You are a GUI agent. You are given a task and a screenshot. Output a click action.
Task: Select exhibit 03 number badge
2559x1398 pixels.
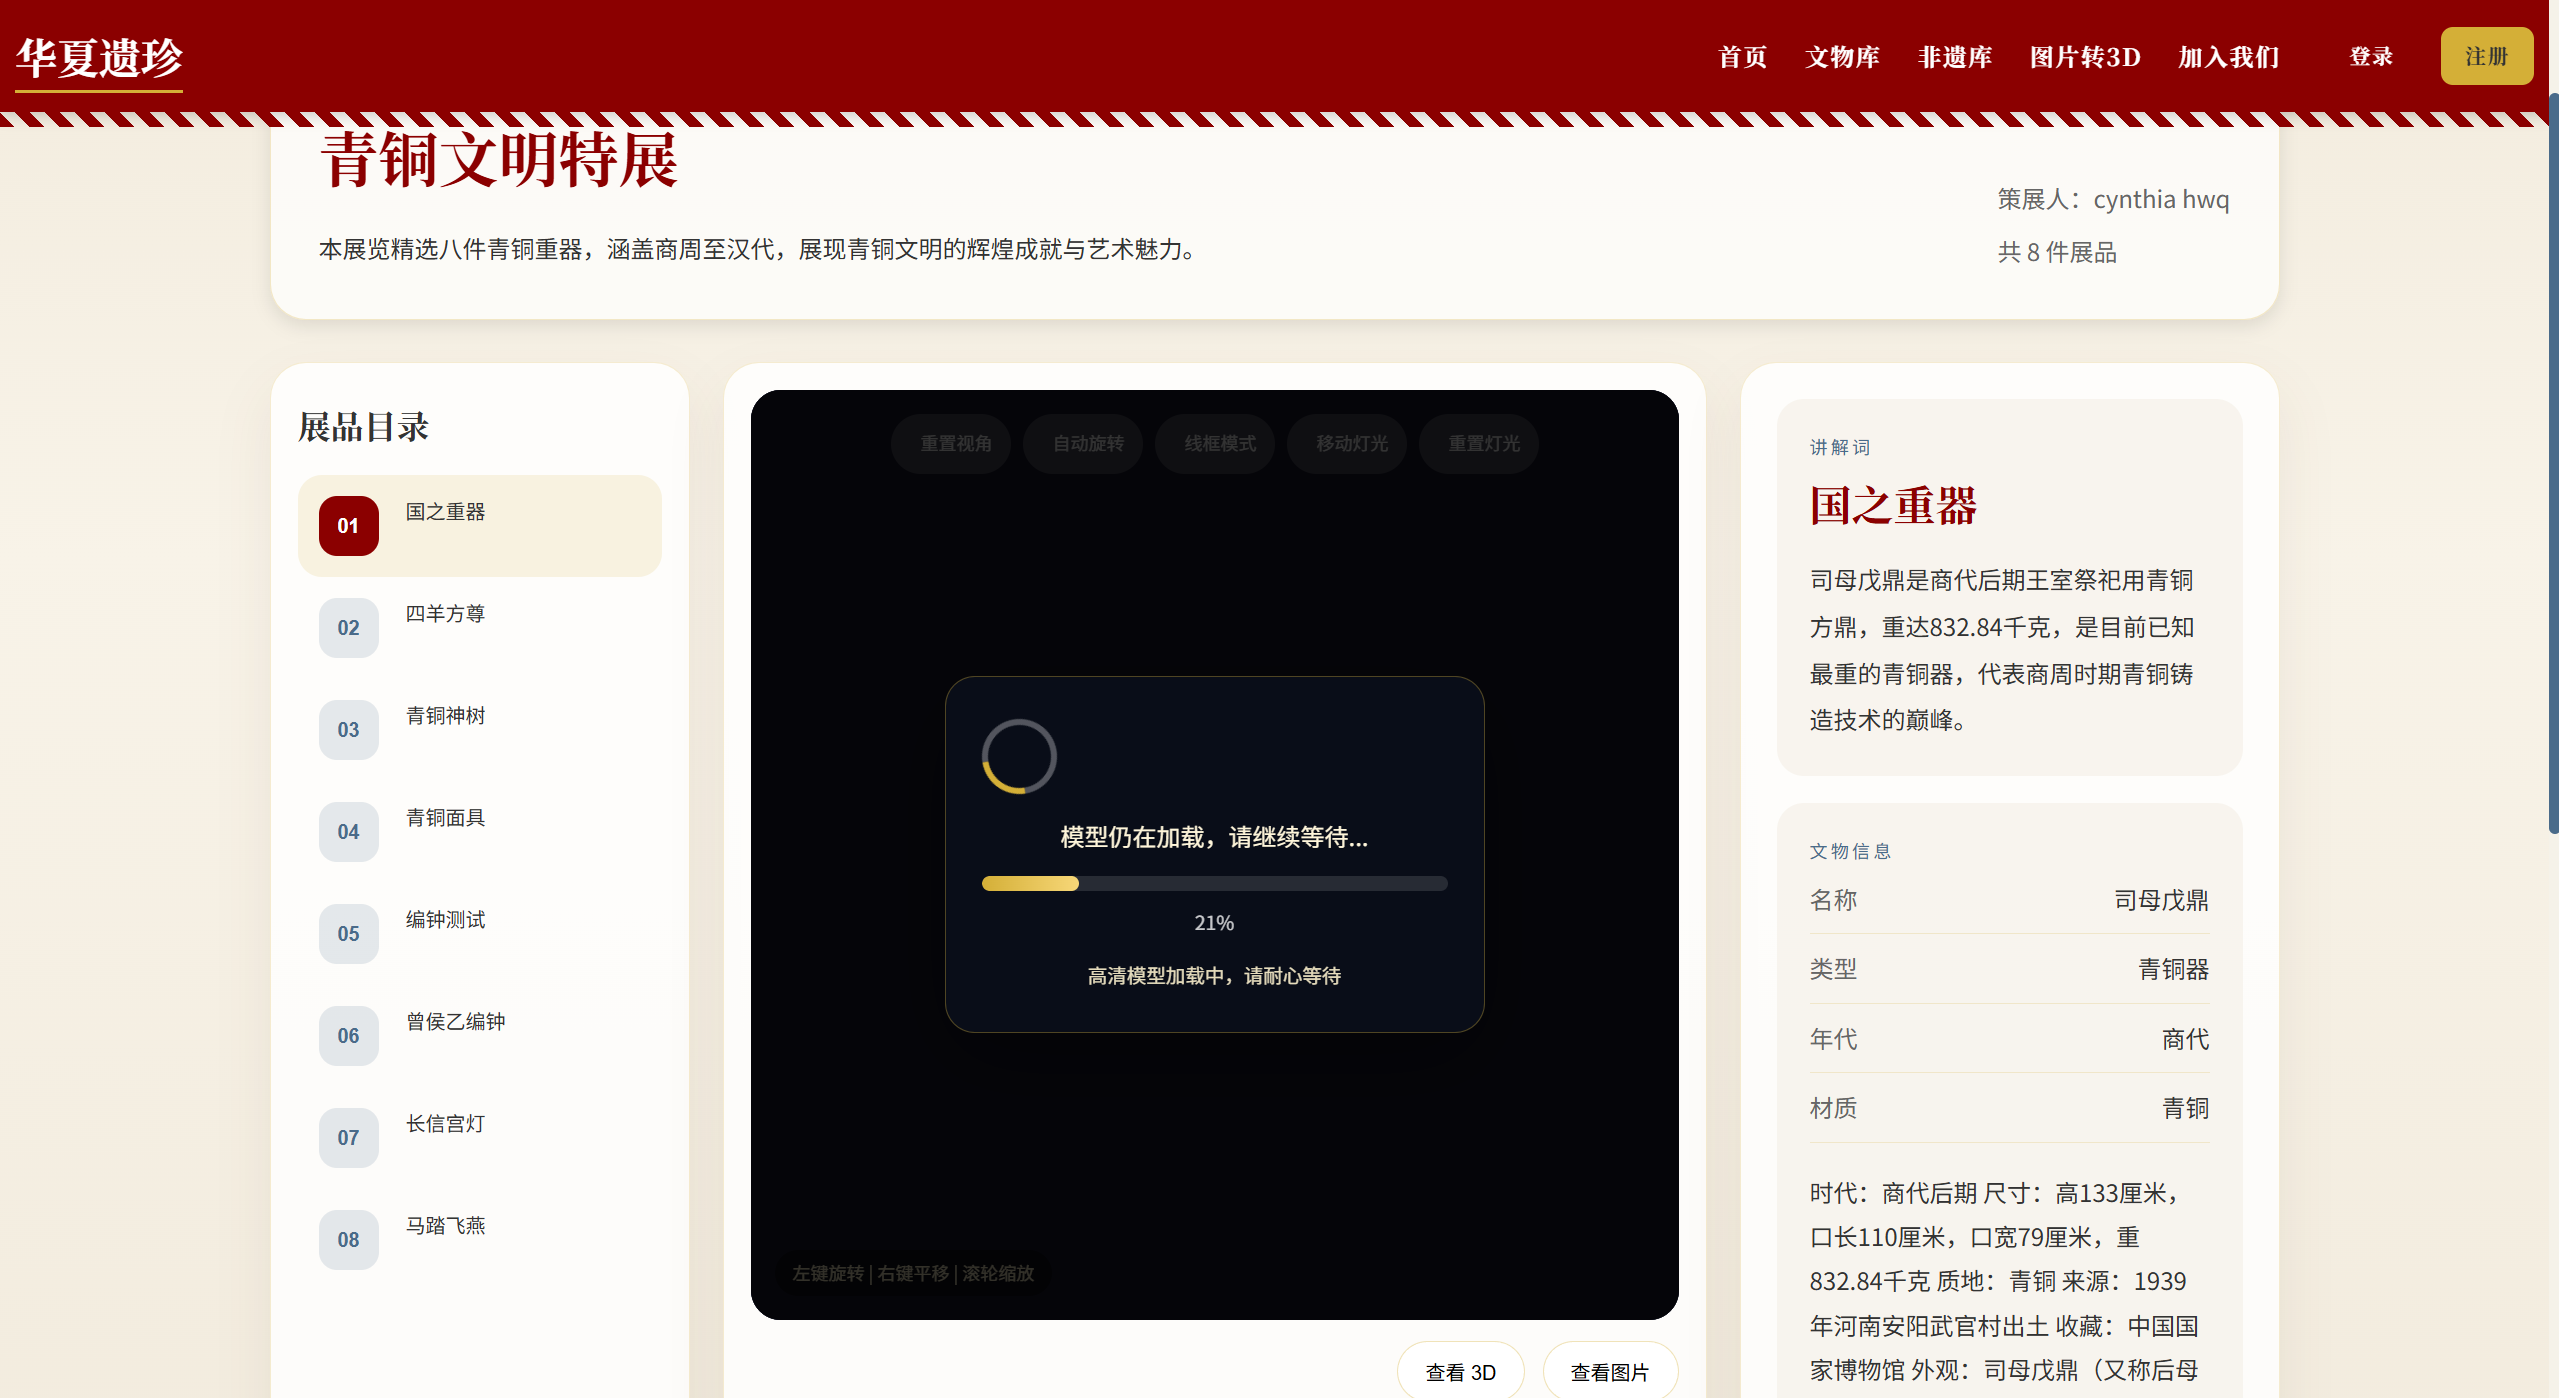pos(348,730)
